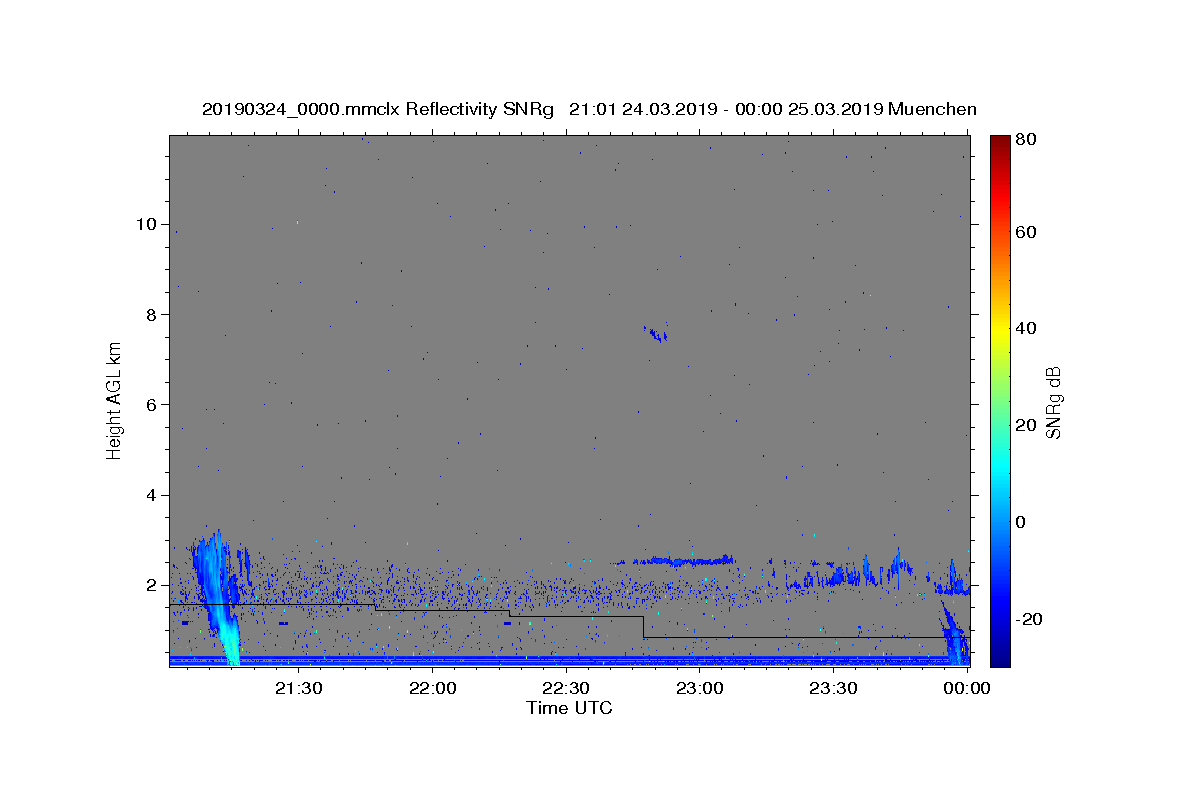Click the plot title text
This screenshot has width=1200, height=800.
point(589,109)
